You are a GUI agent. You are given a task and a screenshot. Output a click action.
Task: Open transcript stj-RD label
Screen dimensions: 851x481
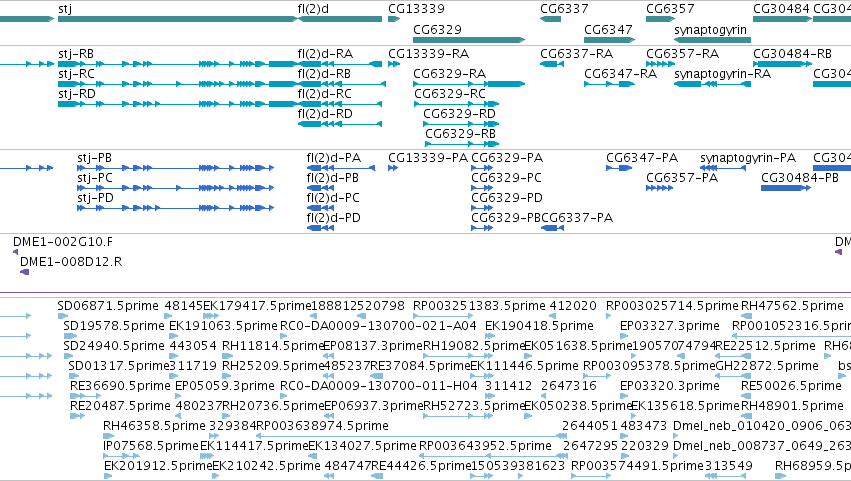pyautogui.click(x=77, y=94)
